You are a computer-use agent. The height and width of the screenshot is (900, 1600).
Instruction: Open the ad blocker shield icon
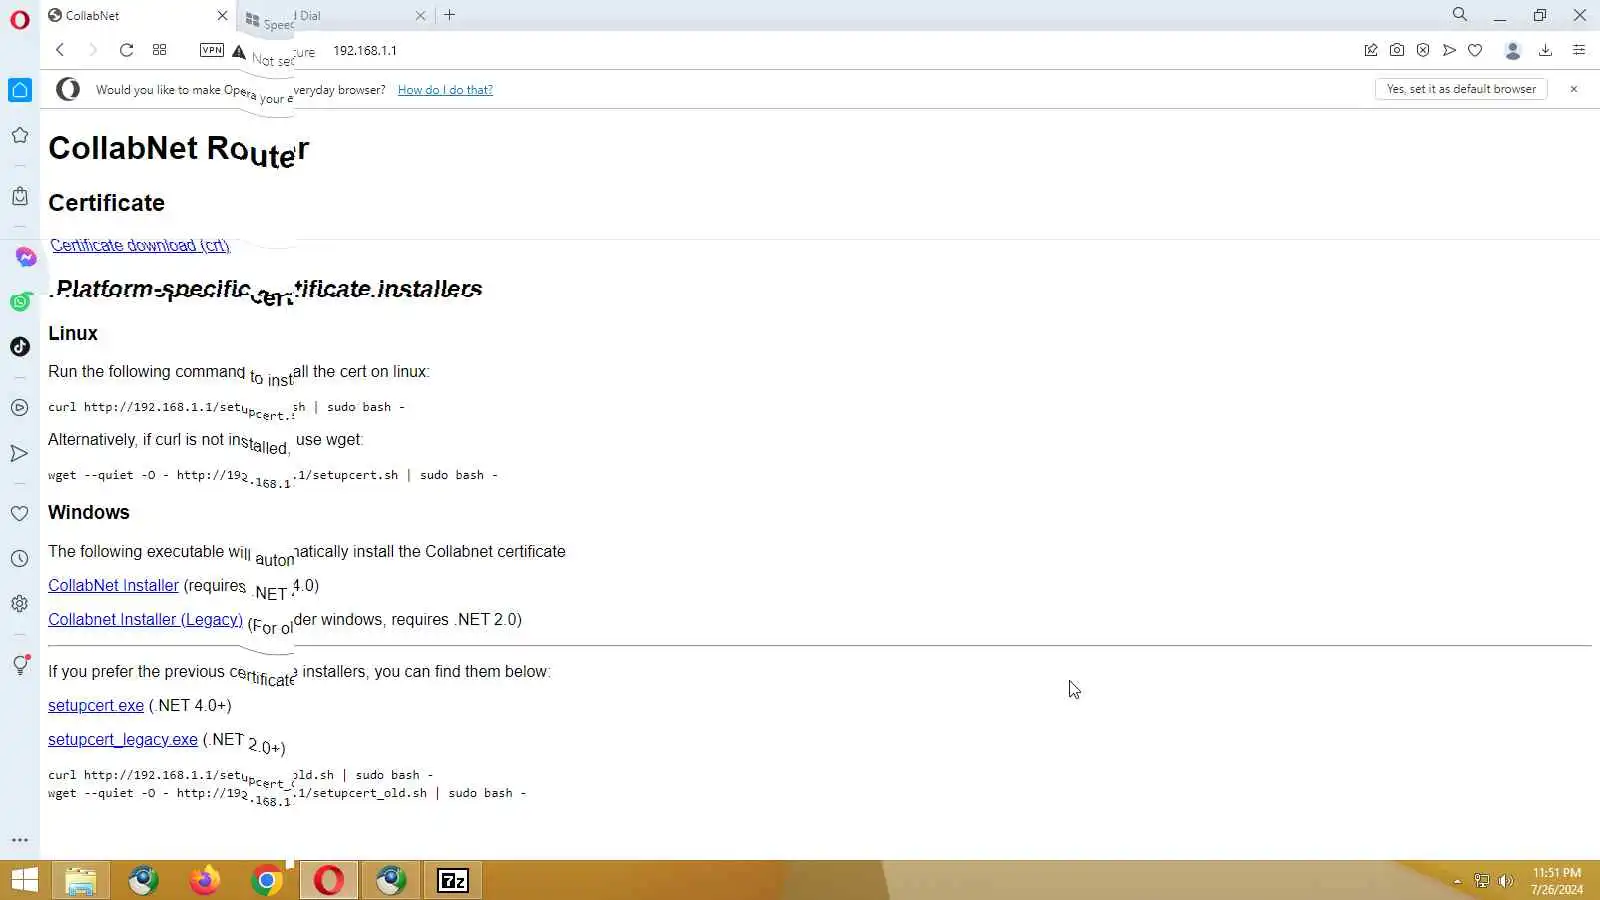pos(1423,50)
